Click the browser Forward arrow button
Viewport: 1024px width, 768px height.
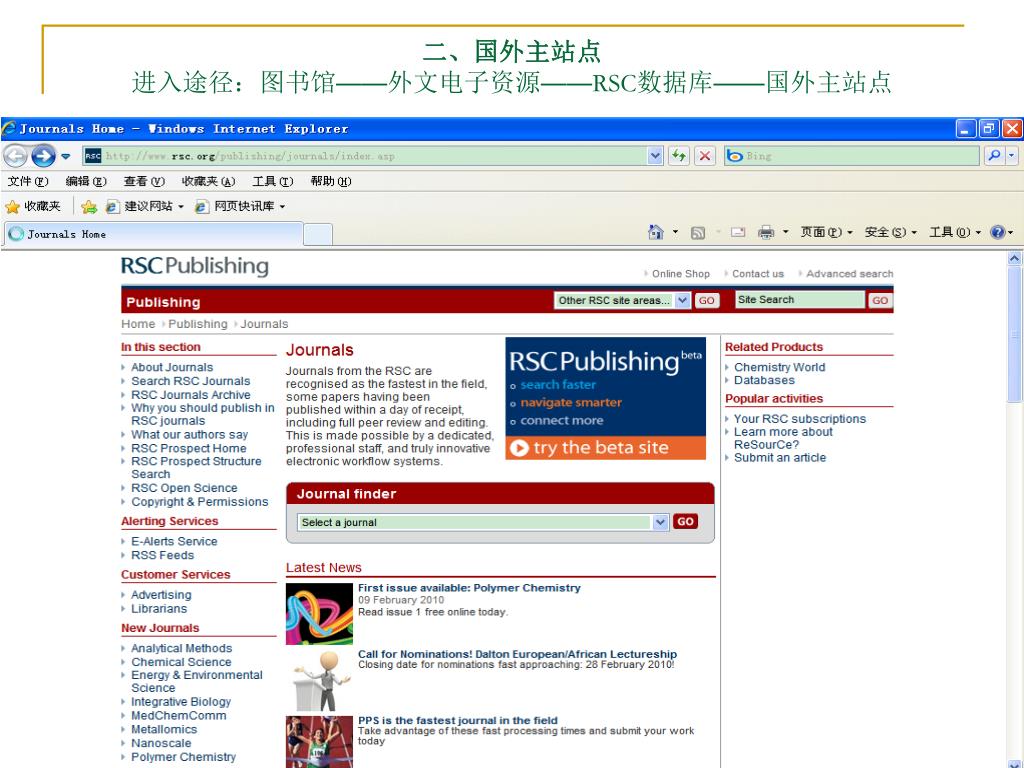click(43, 156)
